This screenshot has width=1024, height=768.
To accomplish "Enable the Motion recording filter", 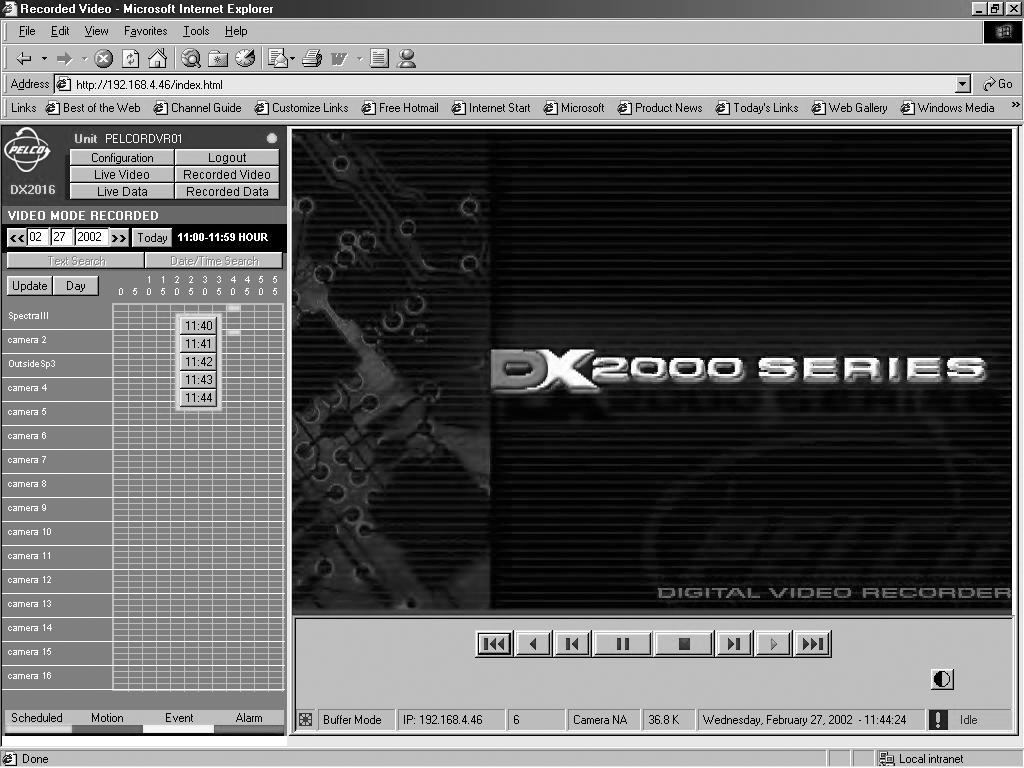I will 106,718.
